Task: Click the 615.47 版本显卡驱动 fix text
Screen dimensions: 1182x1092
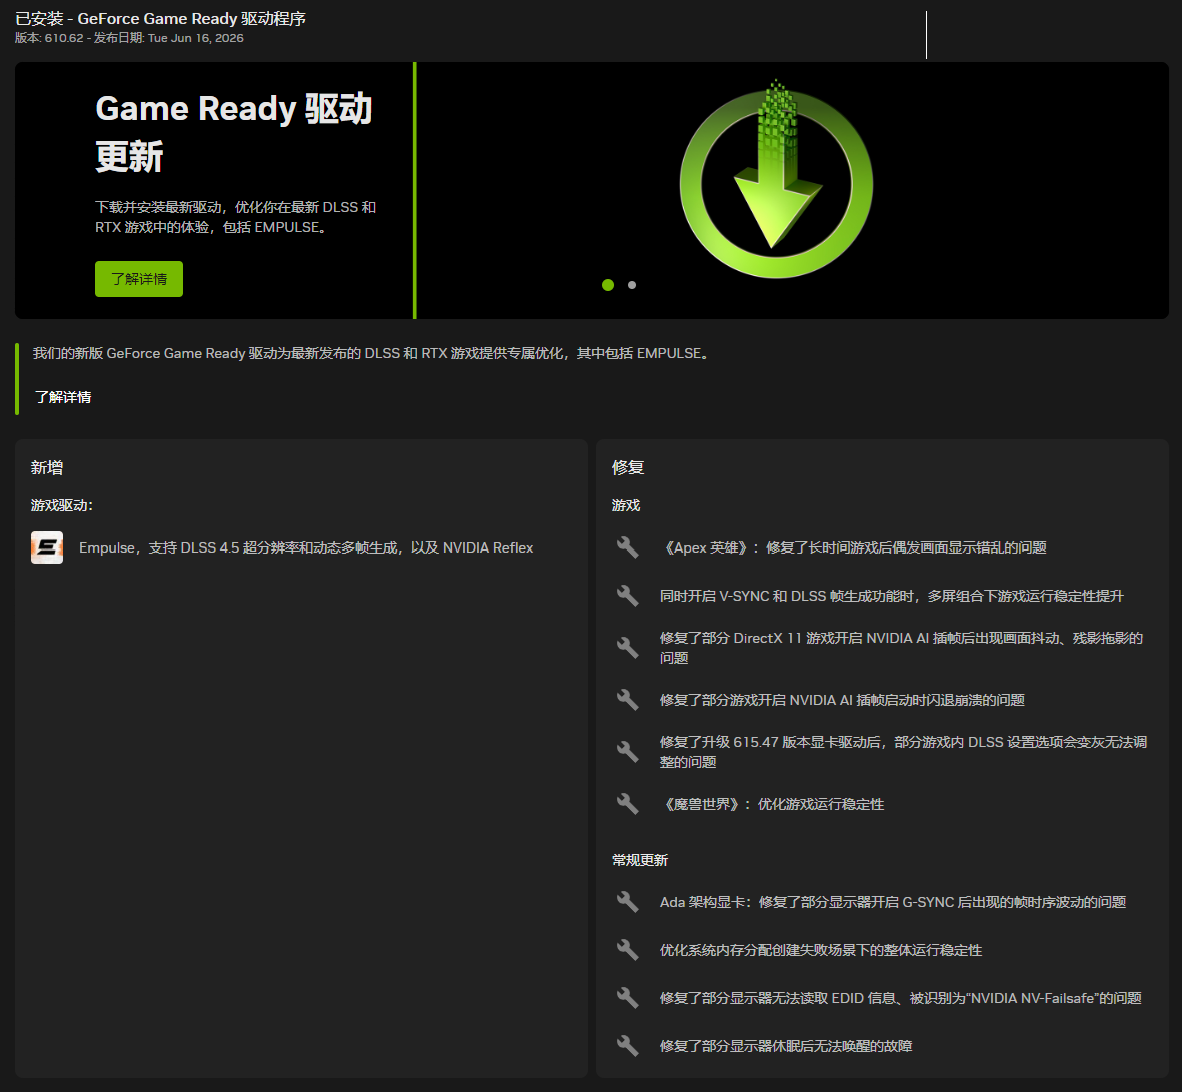Action: (x=903, y=752)
